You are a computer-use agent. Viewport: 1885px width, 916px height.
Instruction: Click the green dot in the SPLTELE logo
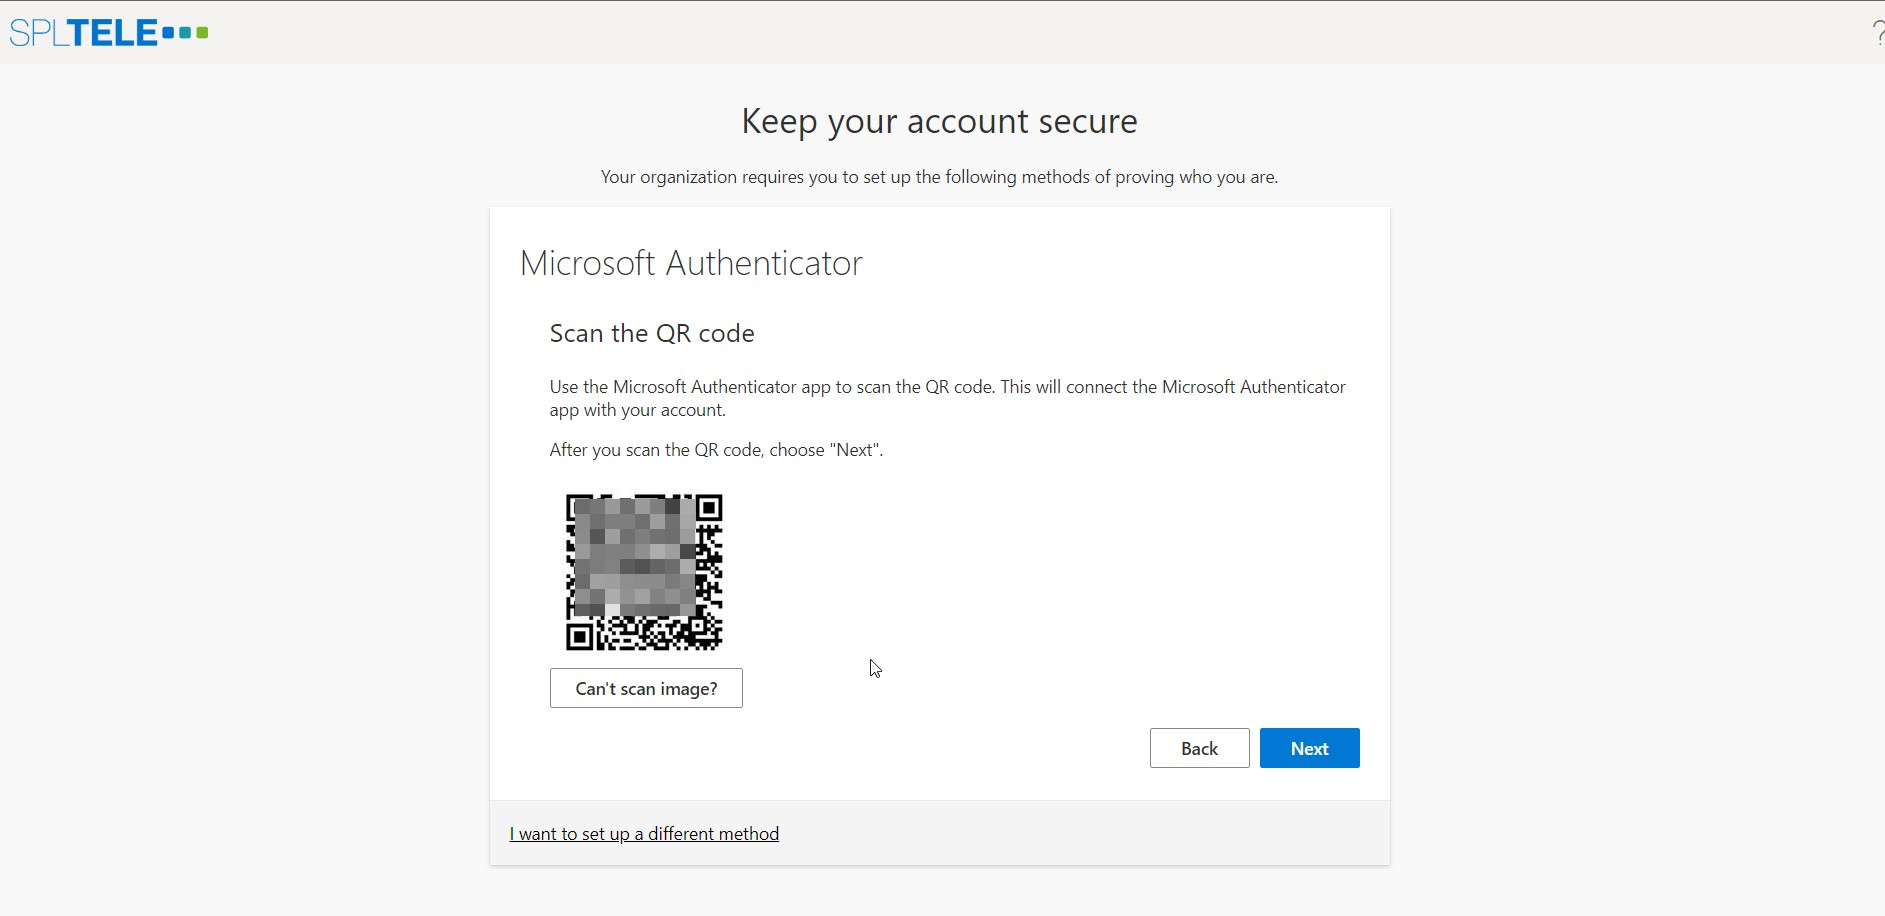[203, 33]
